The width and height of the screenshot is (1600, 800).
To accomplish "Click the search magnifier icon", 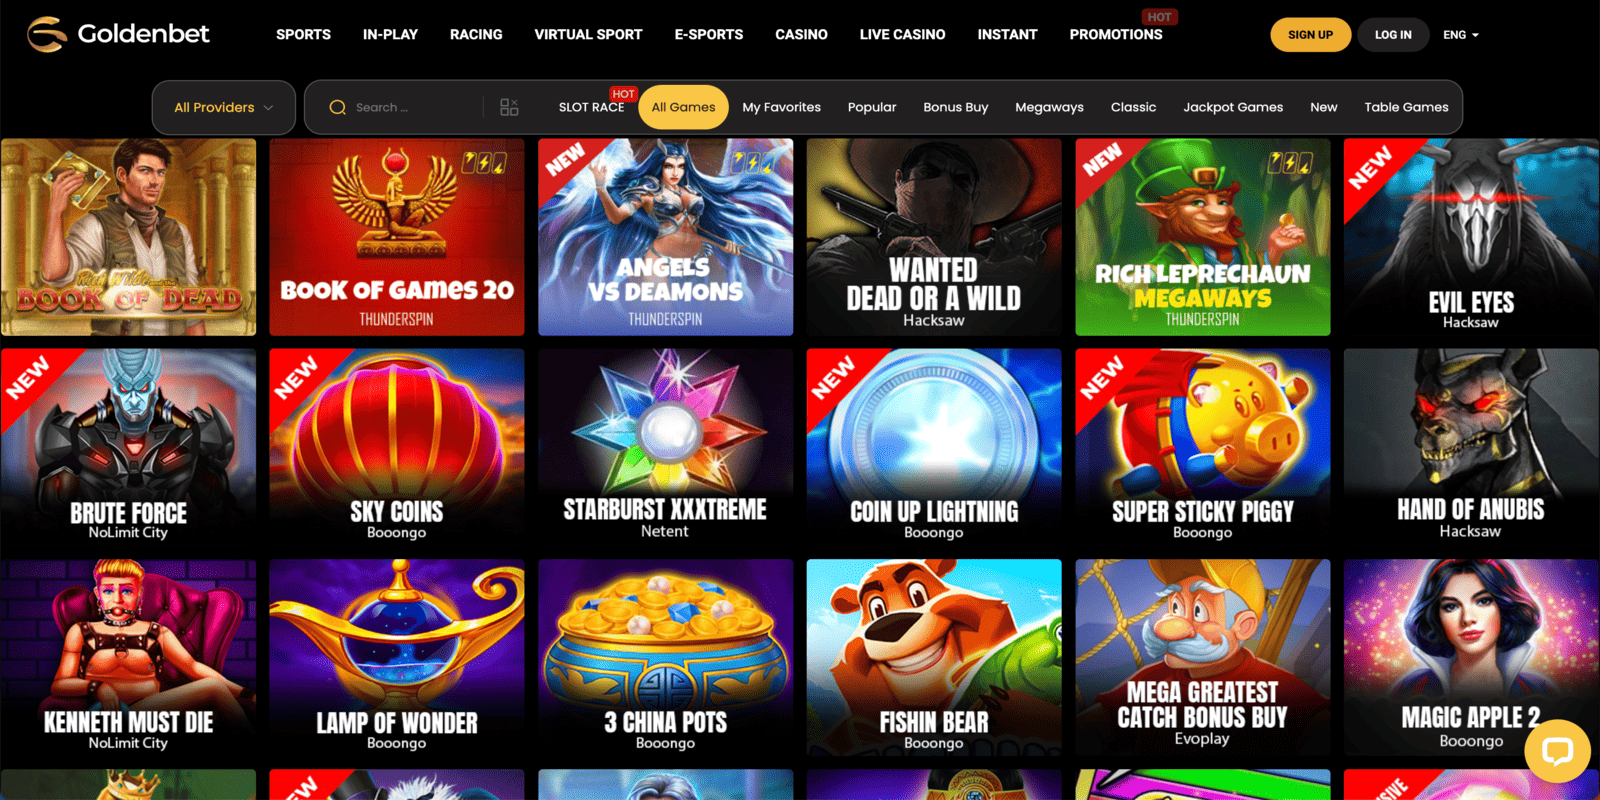I will pos(338,107).
